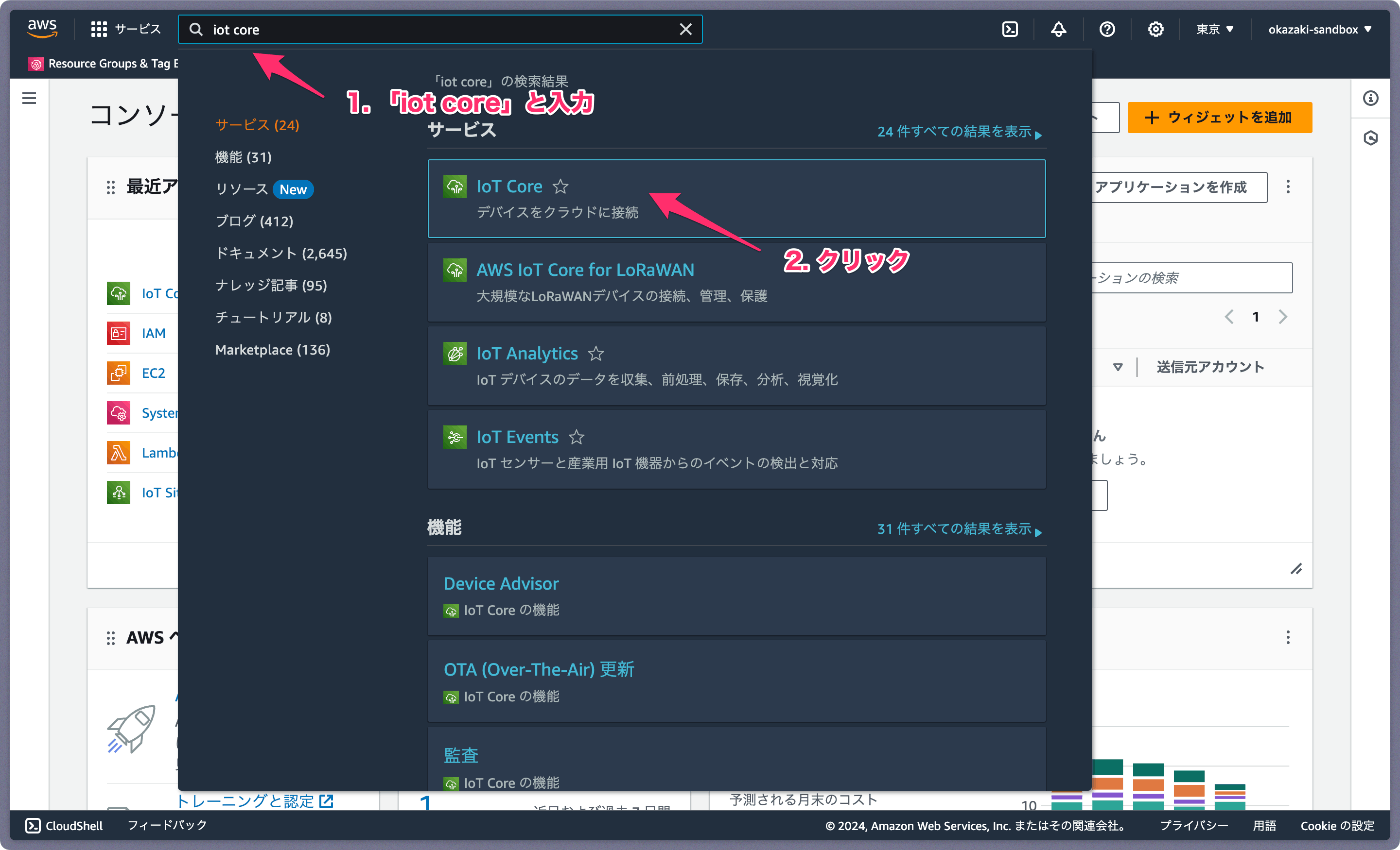The width and height of the screenshot is (1400, 850).
Task: Open 用語 footer link
Action: (x=1264, y=826)
